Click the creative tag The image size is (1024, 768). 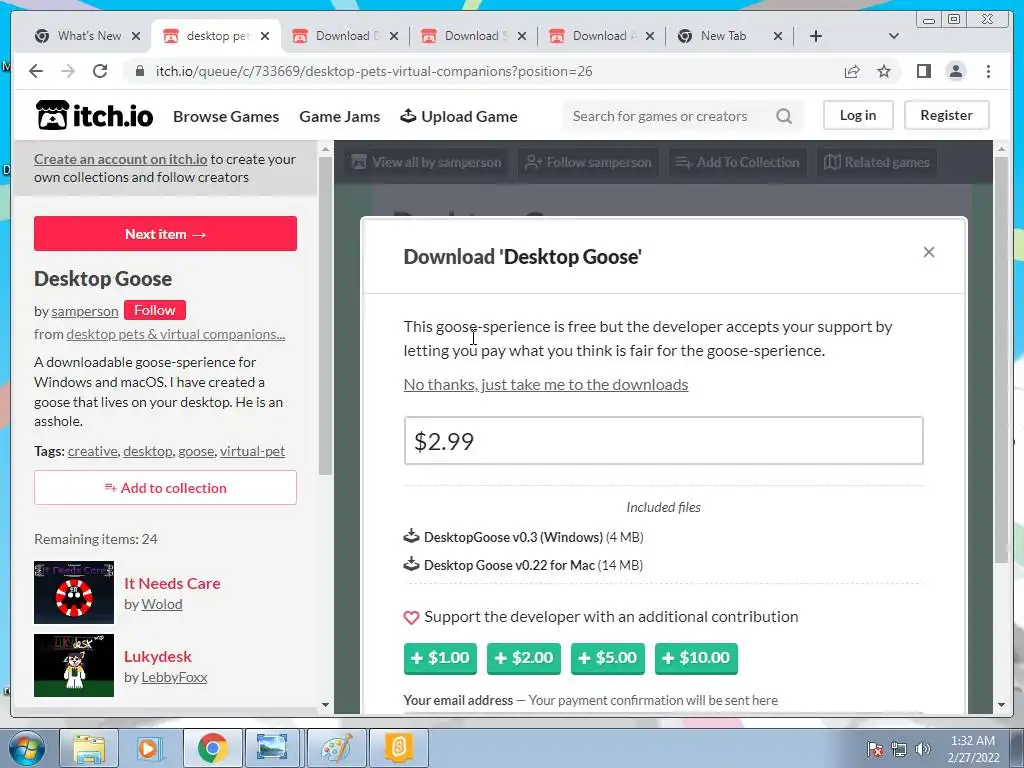pos(93,451)
